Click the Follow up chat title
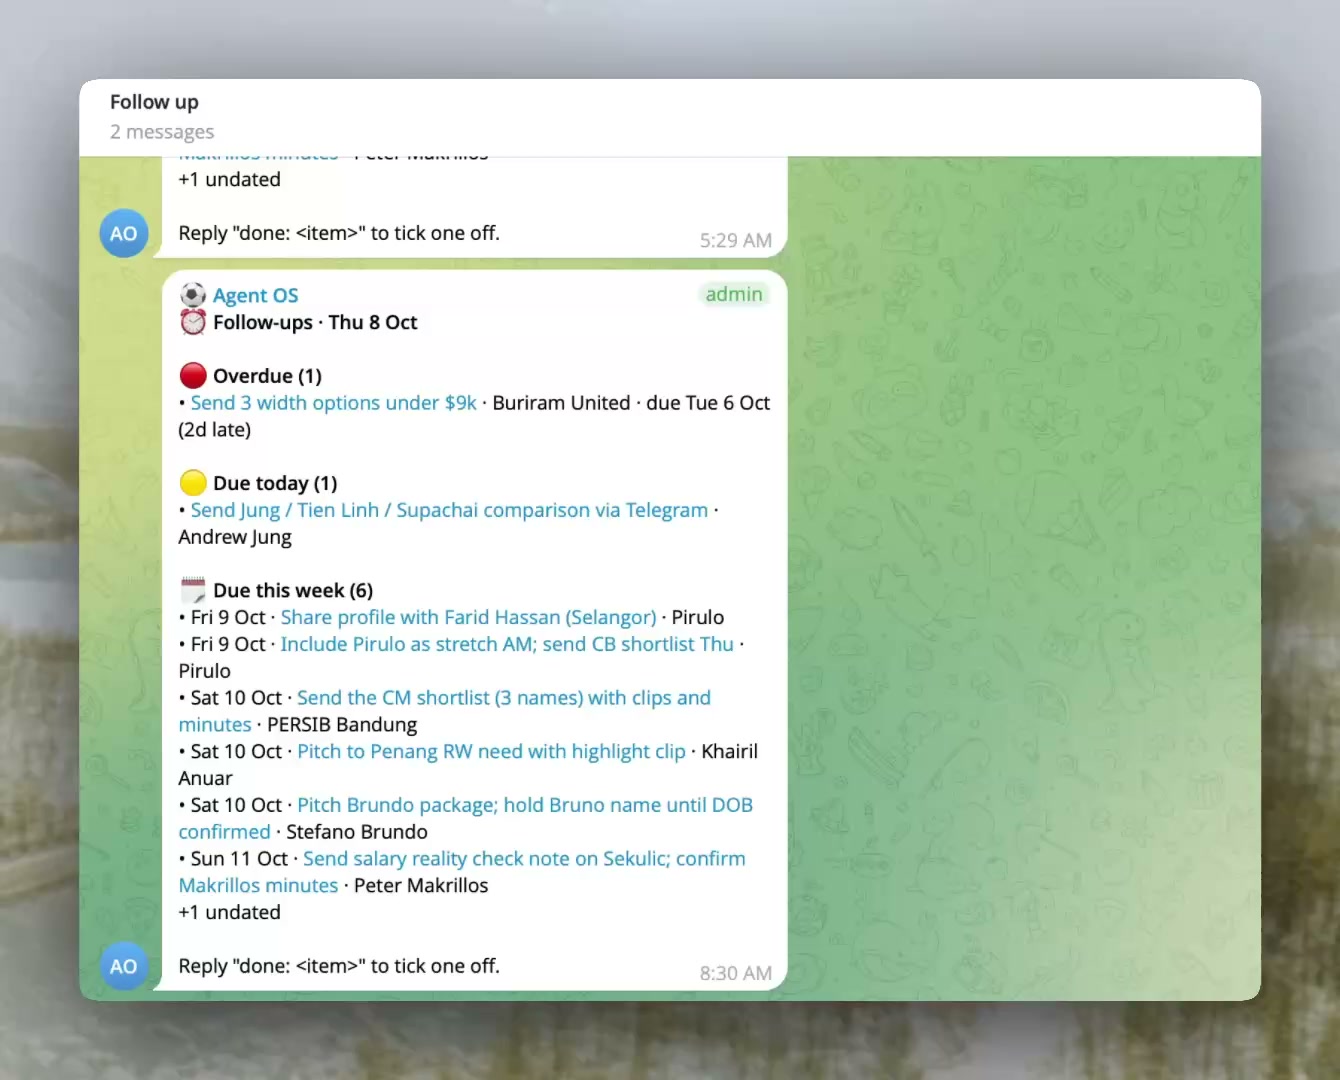Viewport: 1340px width, 1080px height. coord(154,102)
